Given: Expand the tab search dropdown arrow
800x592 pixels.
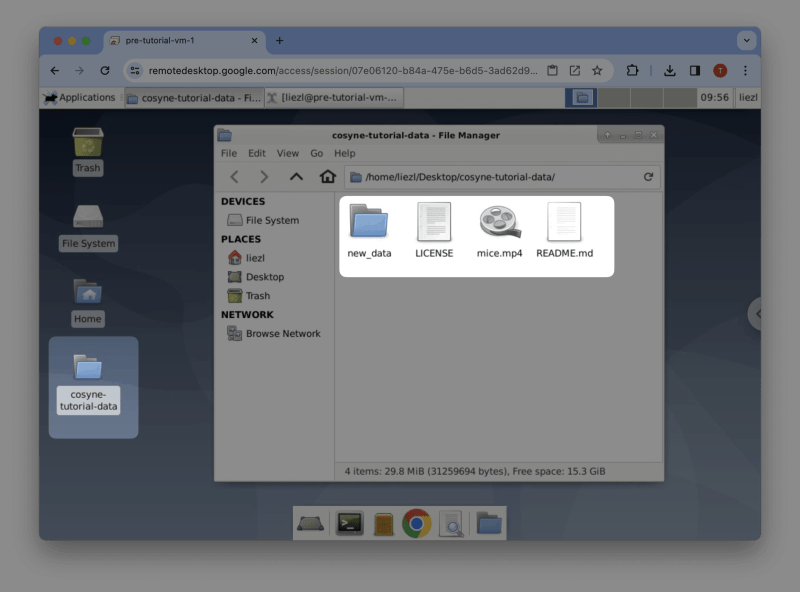Looking at the screenshot, I should click(746, 40).
